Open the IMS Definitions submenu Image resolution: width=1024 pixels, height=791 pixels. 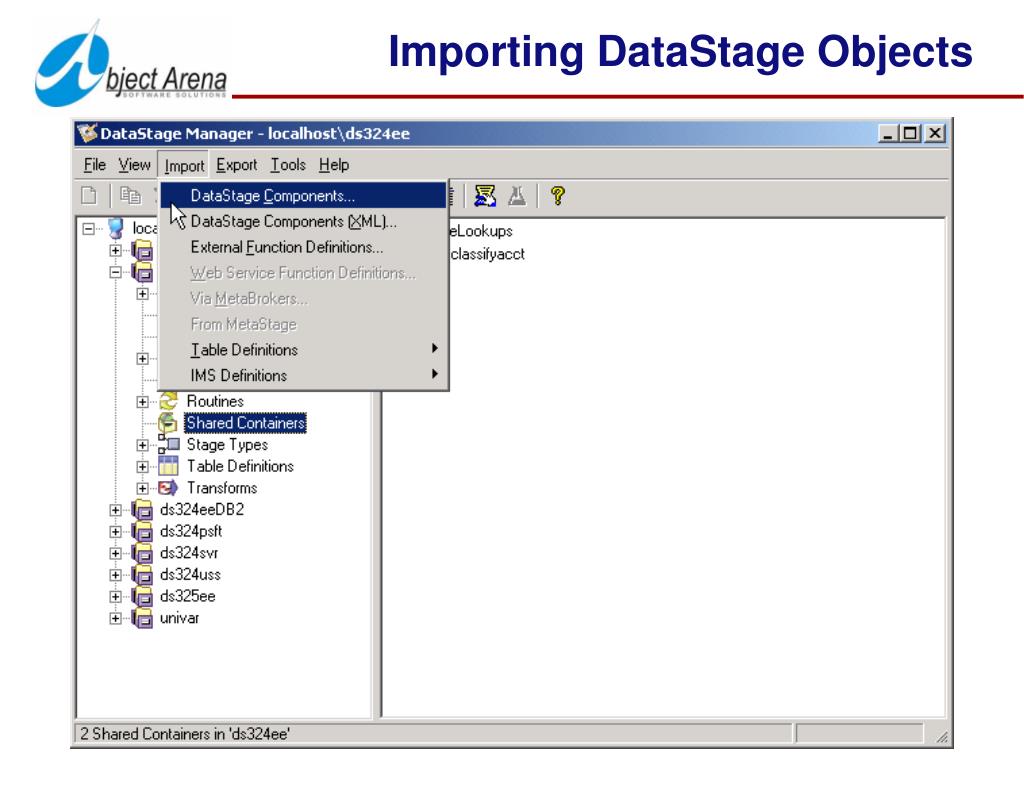[304, 376]
